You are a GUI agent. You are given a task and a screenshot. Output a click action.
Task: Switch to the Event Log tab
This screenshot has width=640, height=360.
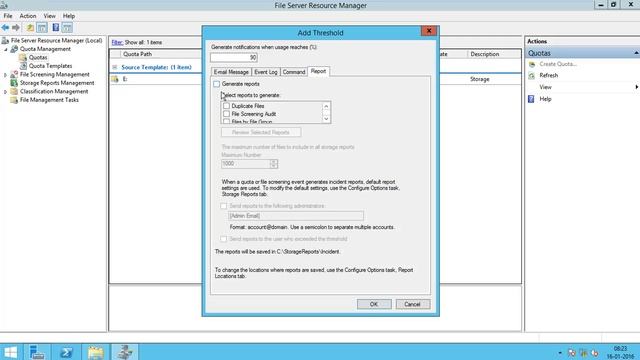pos(266,72)
